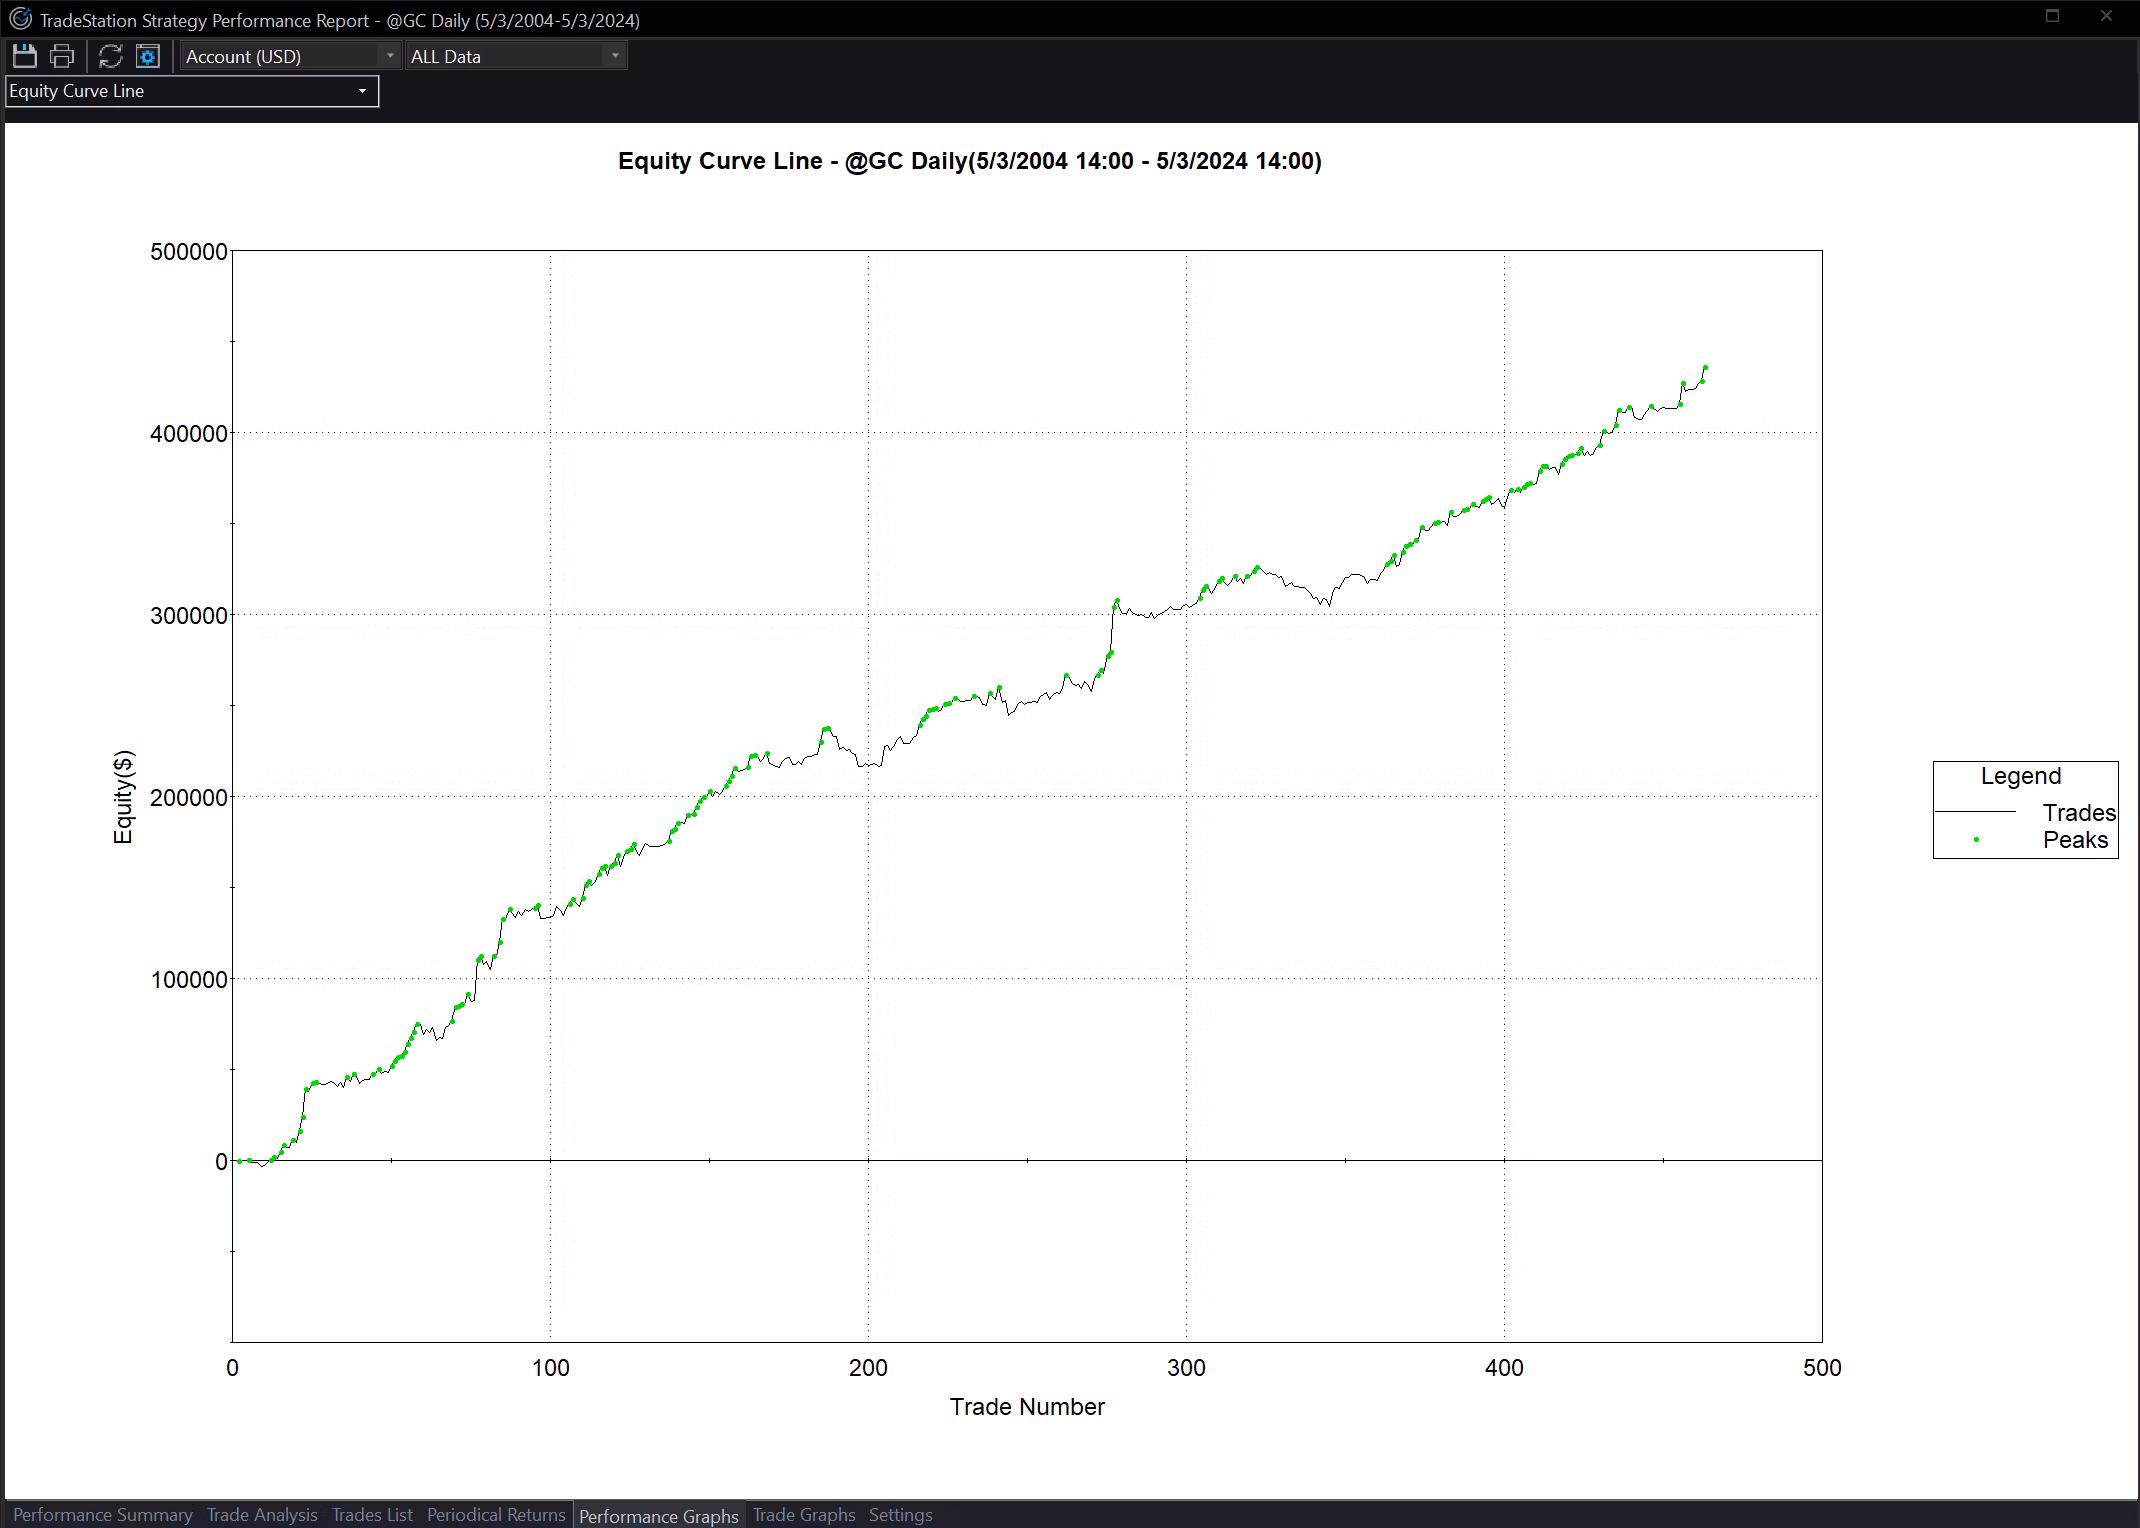This screenshot has width=2140, height=1528.
Task: Select the Periodical Returns tab
Action: click(496, 1515)
